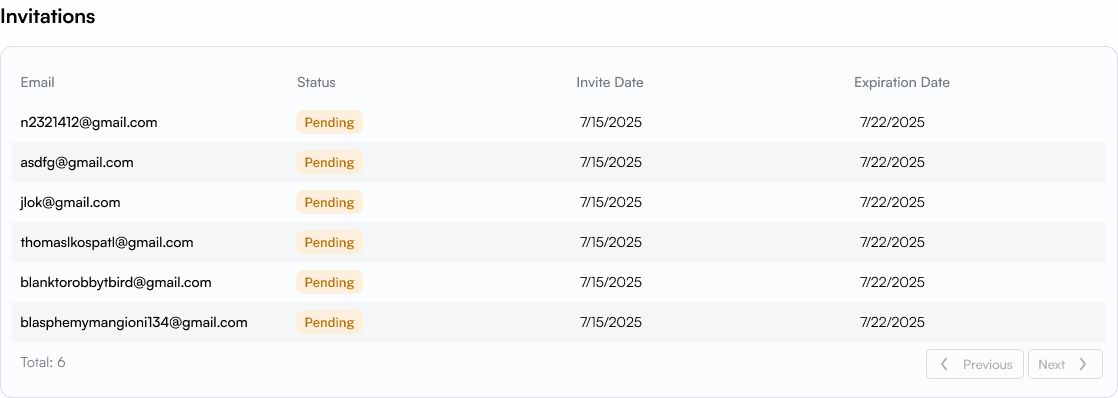The width and height of the screenshot is (1118, 398).
Task: Go to the Next page
Action: coord(1065,364)
